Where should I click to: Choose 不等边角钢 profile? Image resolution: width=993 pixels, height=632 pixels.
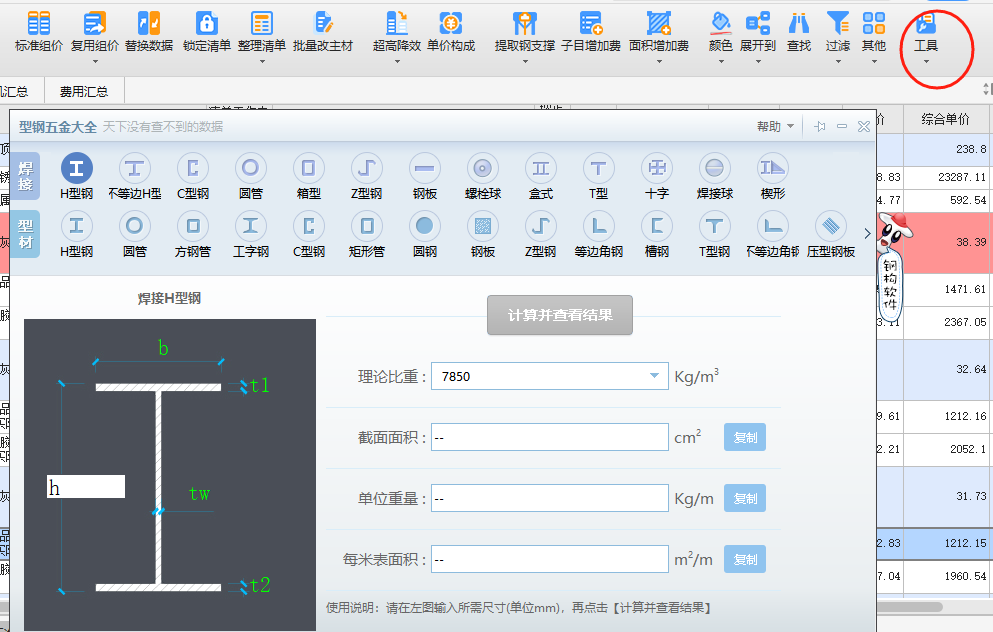[773, 234]
